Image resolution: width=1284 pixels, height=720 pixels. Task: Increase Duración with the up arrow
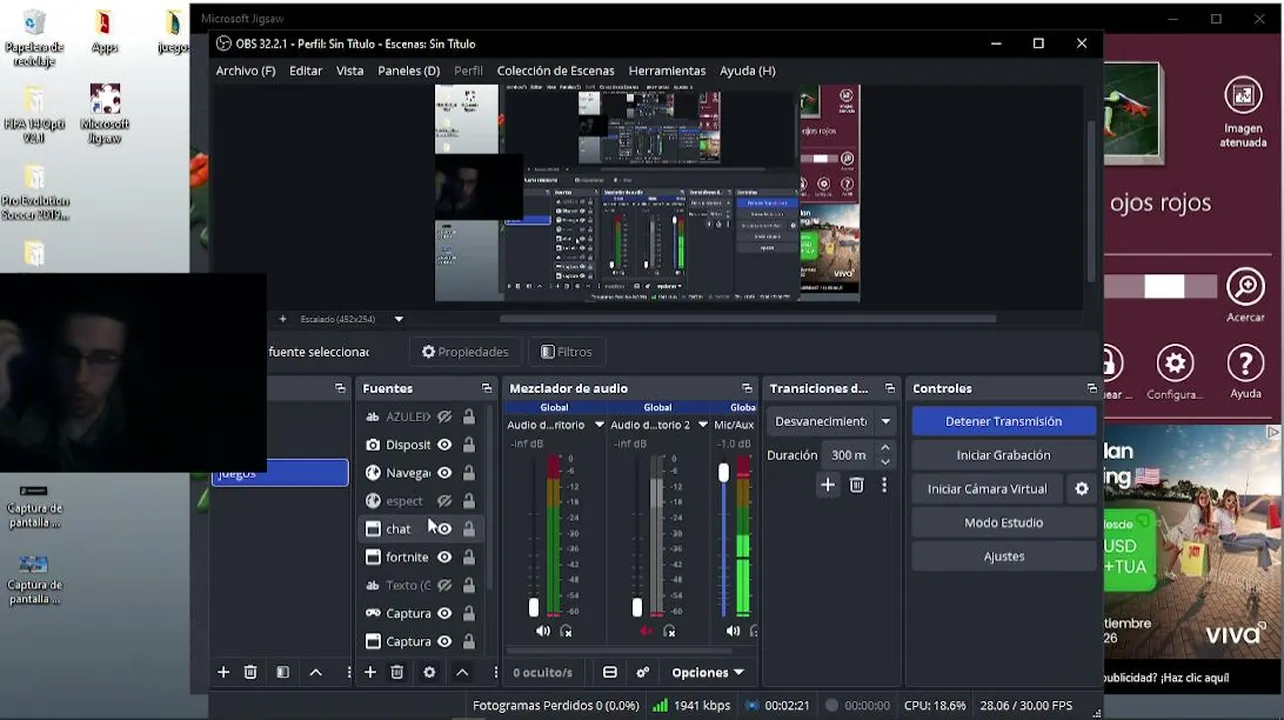coord(885,449)
